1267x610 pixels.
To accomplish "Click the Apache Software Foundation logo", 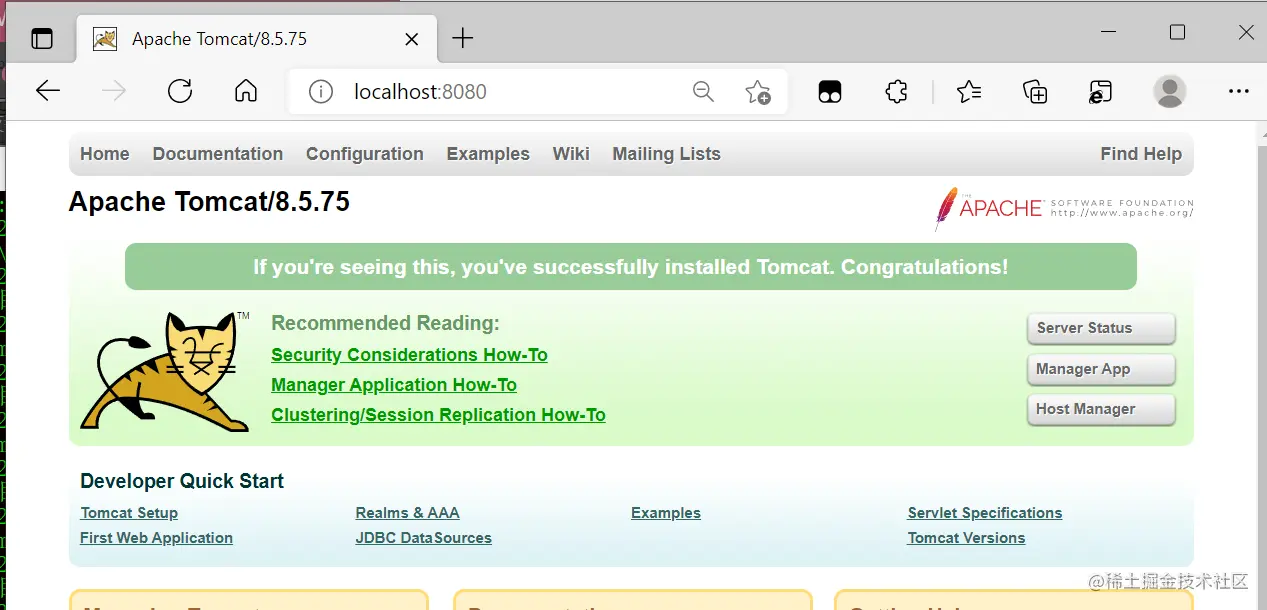I will [1064, 208].
